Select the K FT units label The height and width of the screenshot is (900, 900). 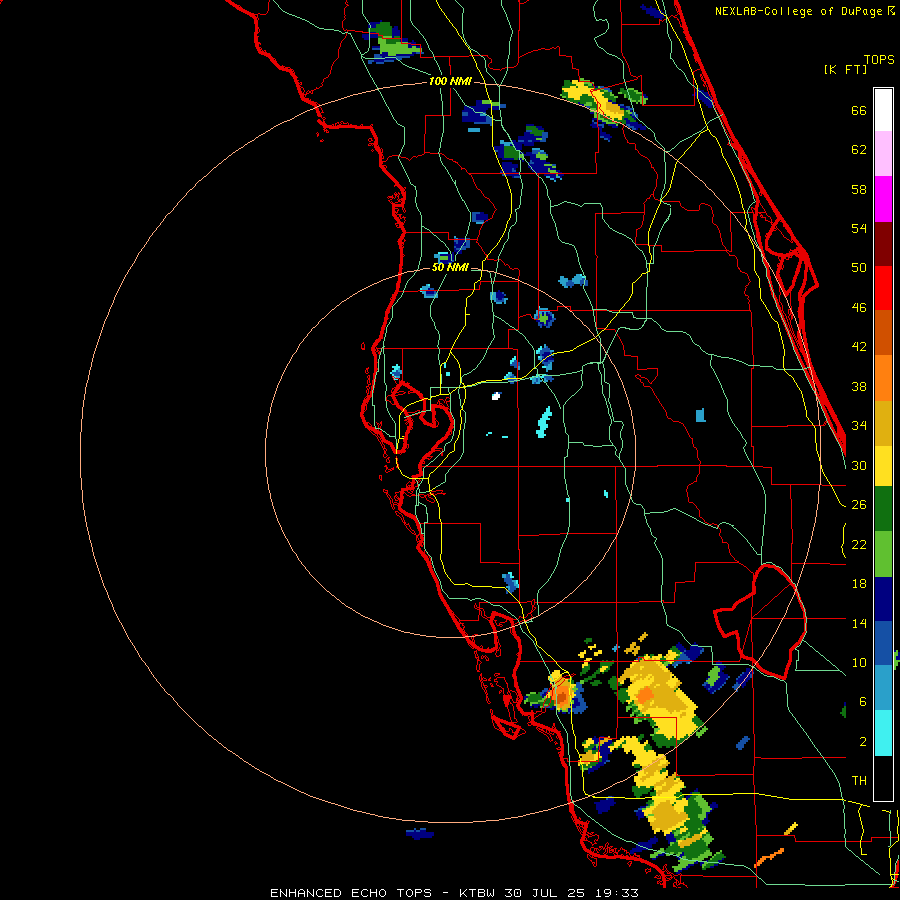[x=845, y=69]
